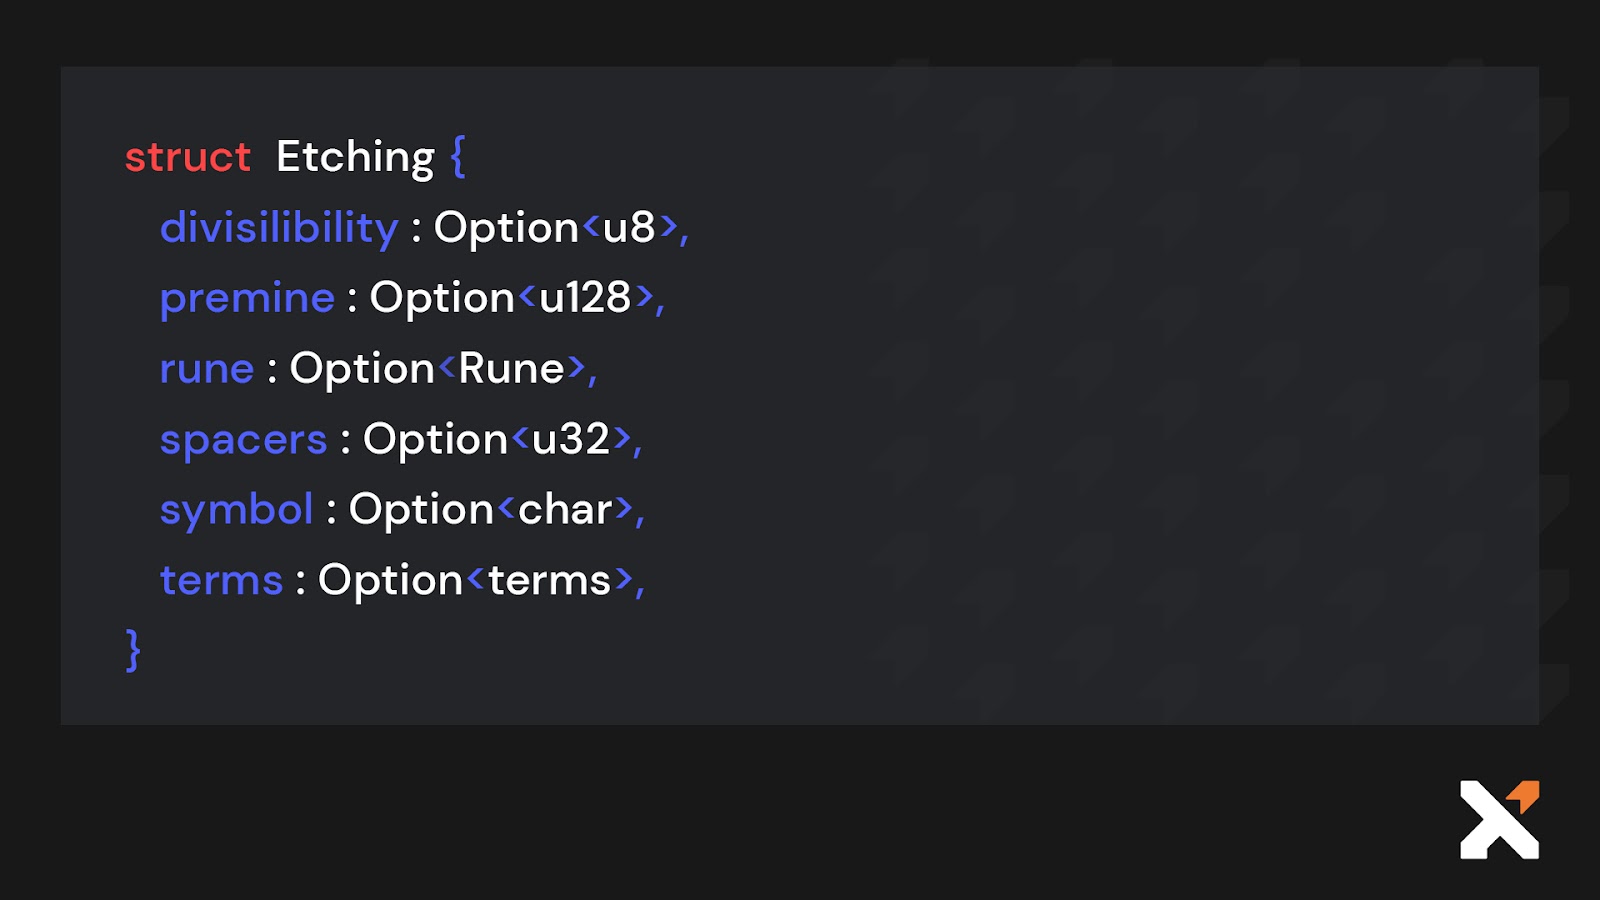Click Option on the symbol line
The width and height of the screenshot is (1600, 900).
421,510
